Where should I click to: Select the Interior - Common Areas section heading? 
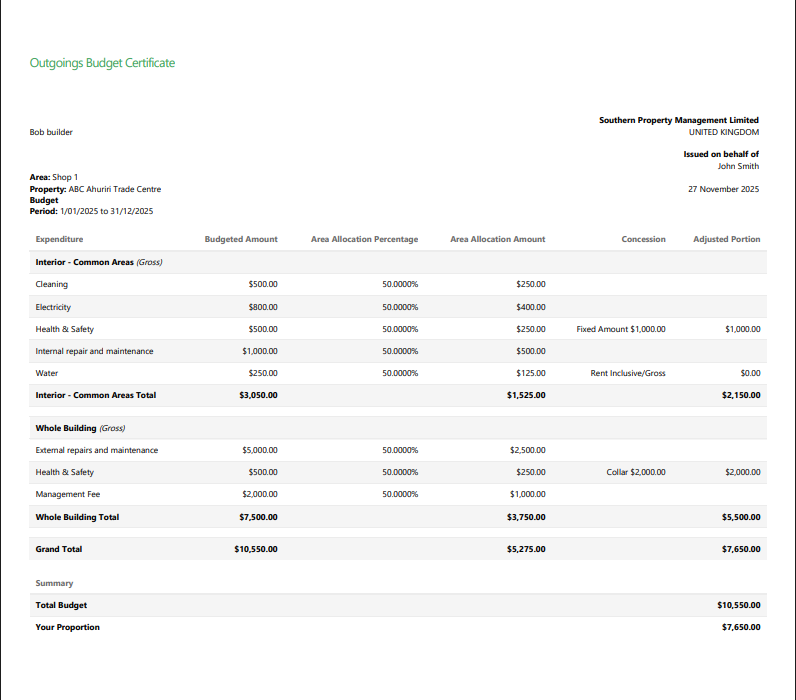click(x=84, y=262)
